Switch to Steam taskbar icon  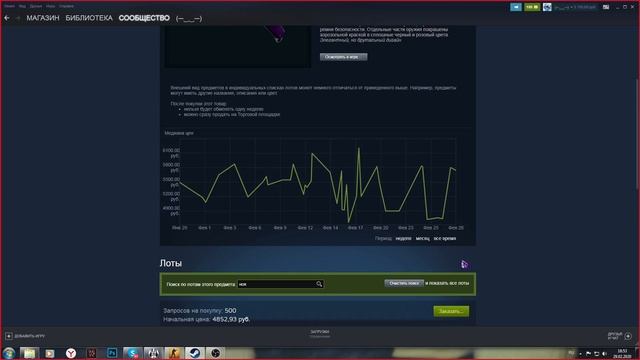(195, 353)
